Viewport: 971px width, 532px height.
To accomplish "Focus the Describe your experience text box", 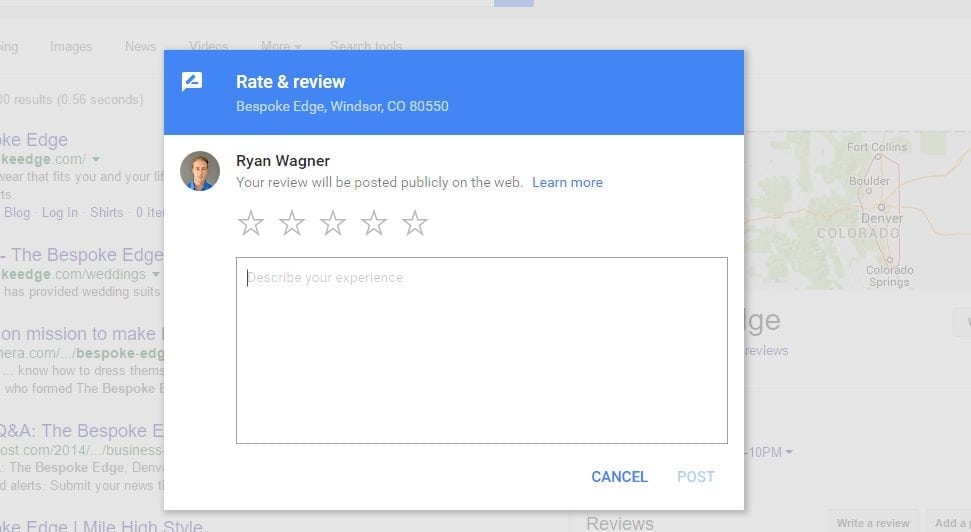I will (482, 351).
